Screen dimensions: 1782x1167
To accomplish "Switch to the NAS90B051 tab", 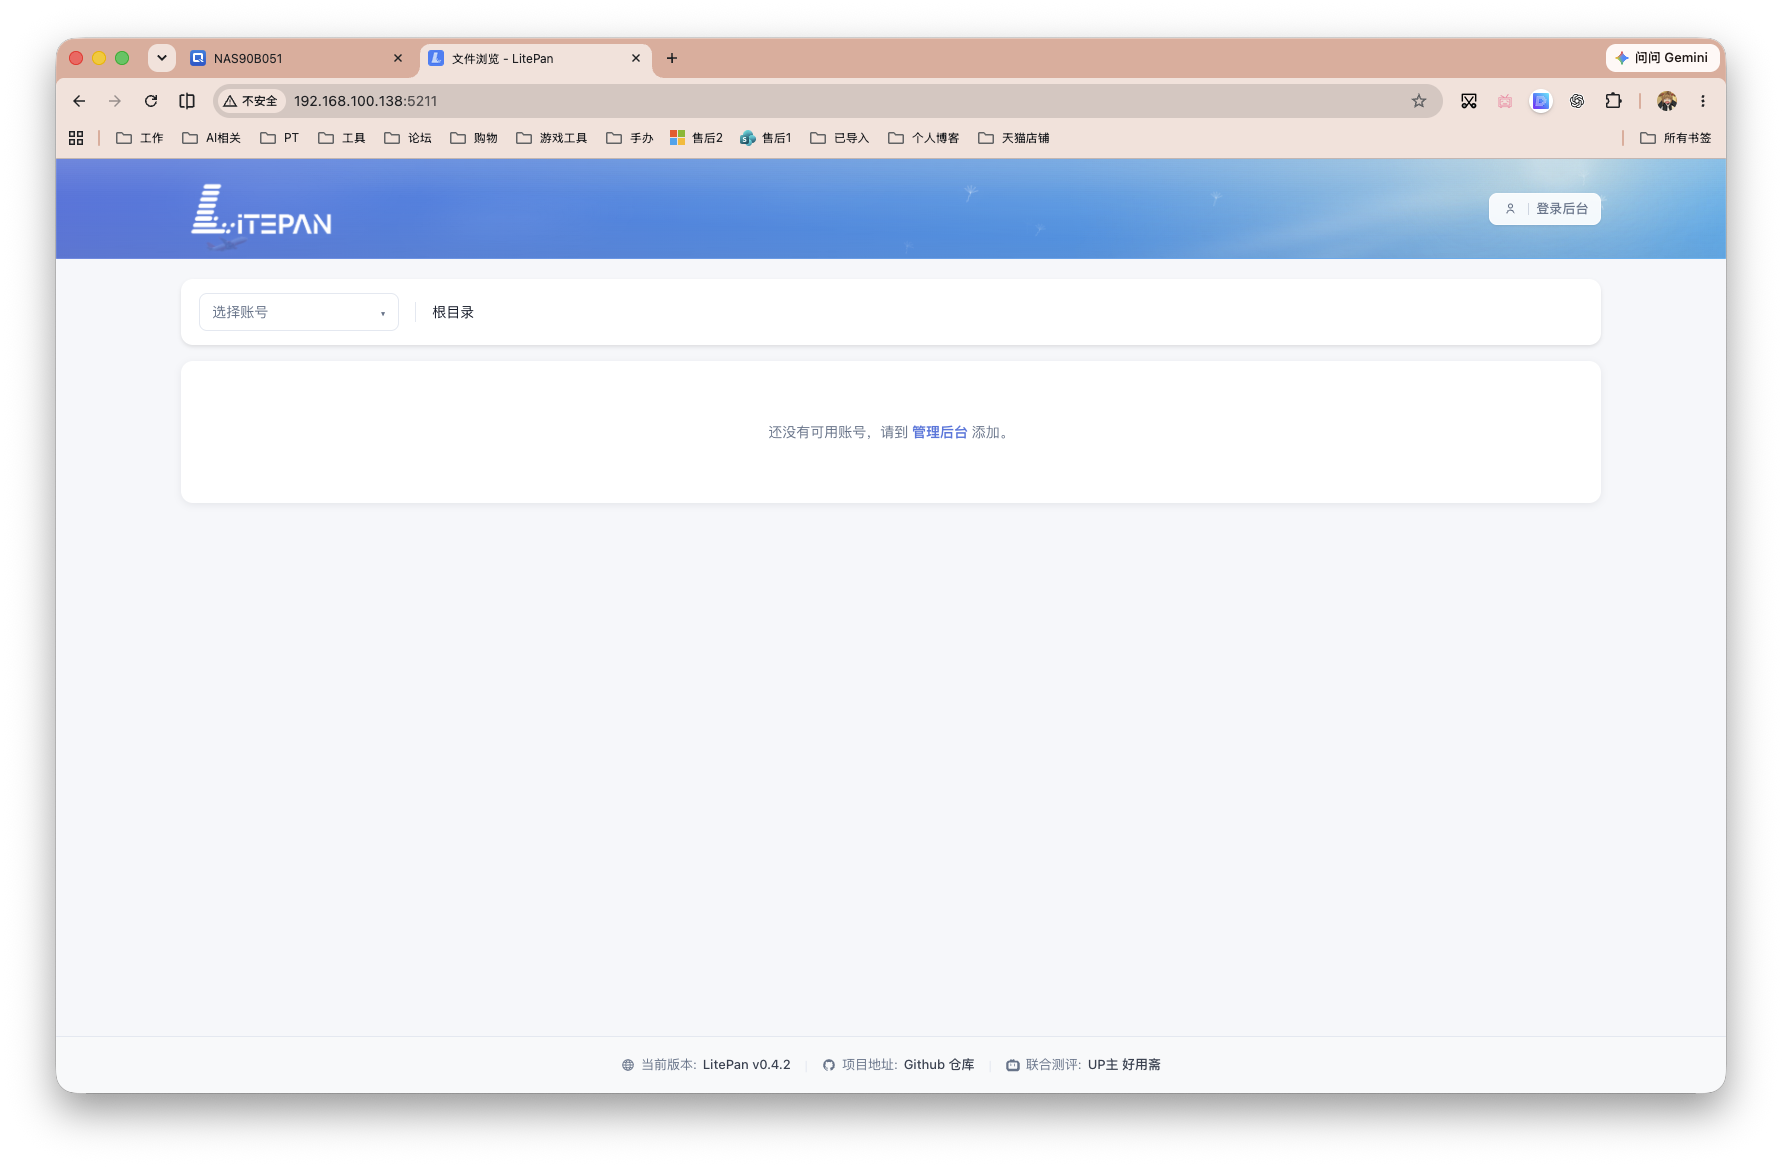I will click(x=297, y=58).
